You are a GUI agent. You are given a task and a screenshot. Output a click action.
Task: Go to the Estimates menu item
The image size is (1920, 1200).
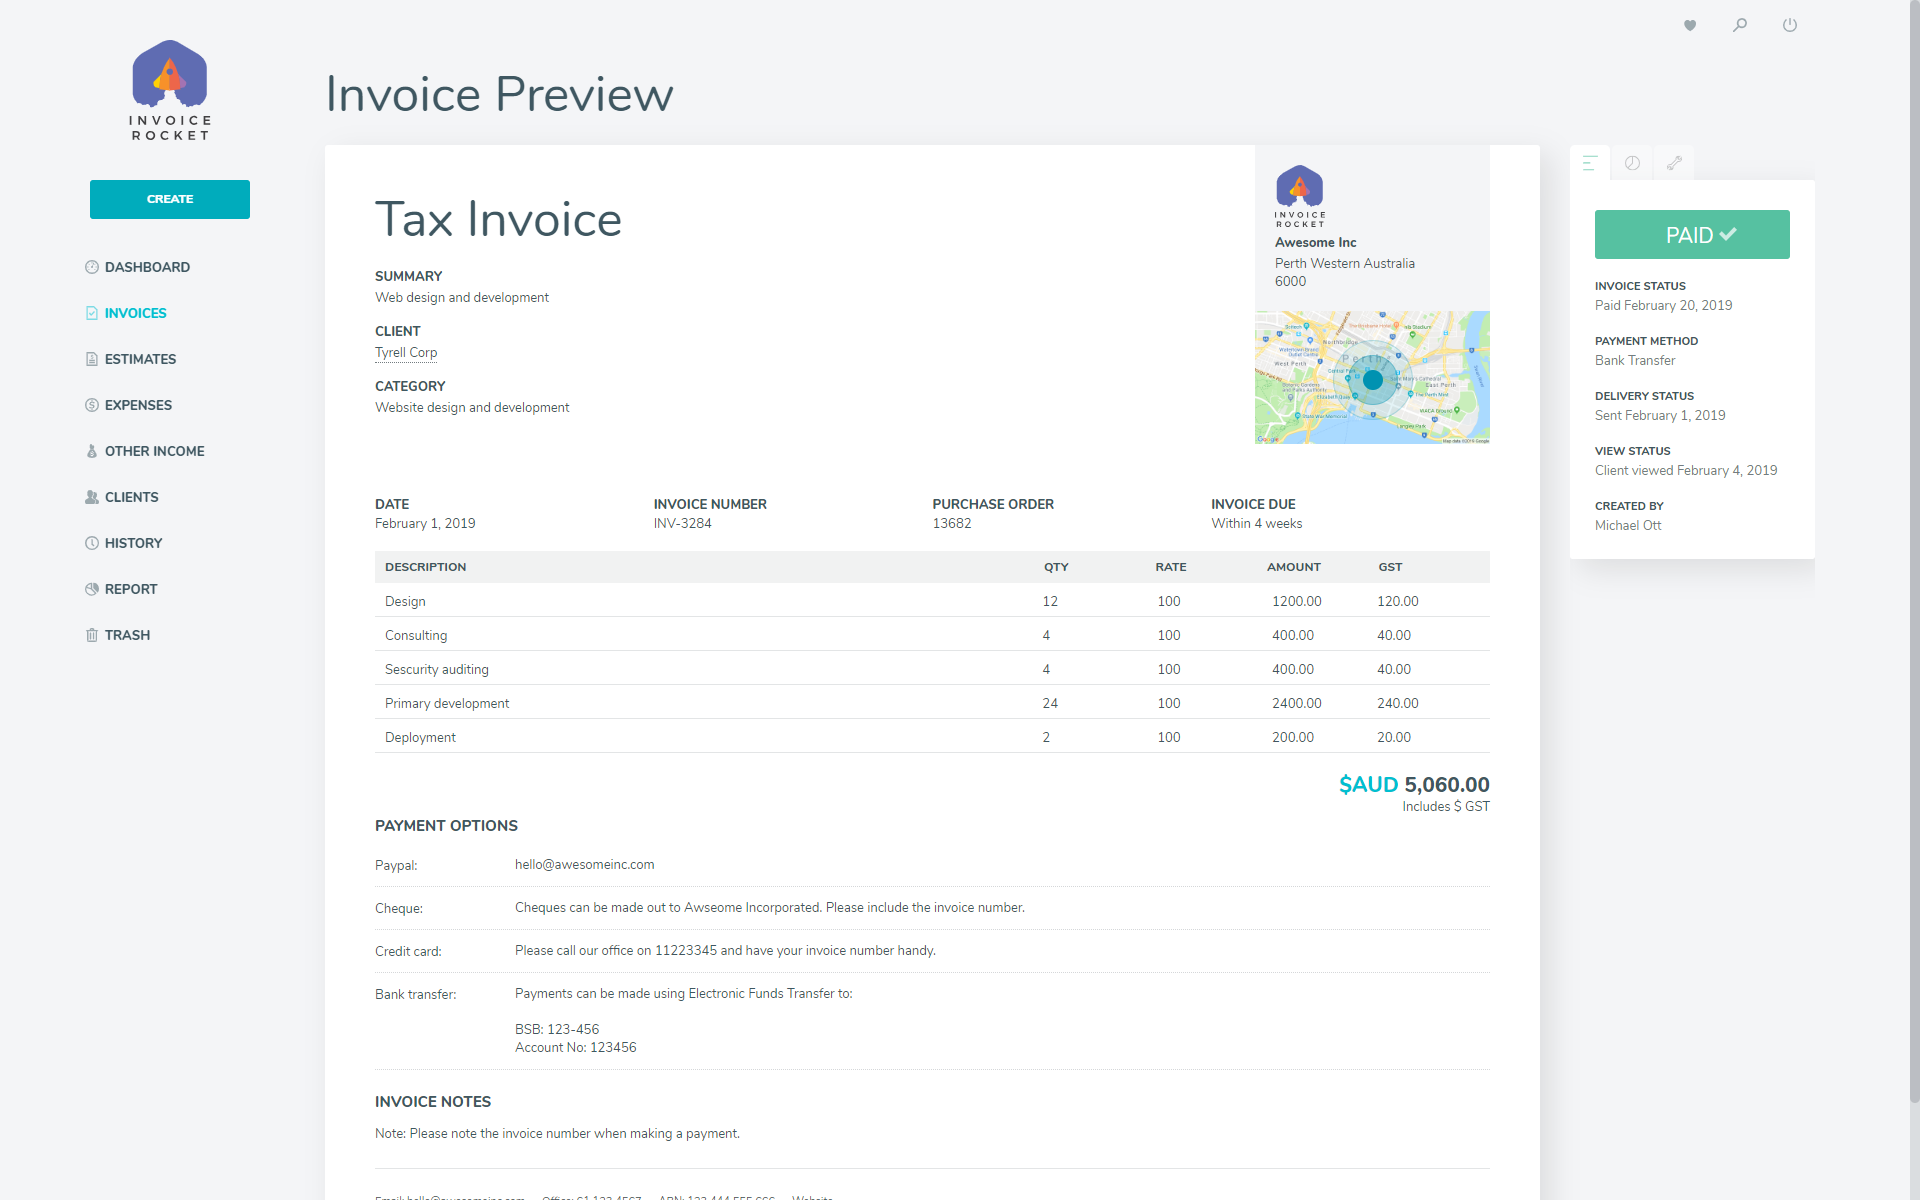140,359
